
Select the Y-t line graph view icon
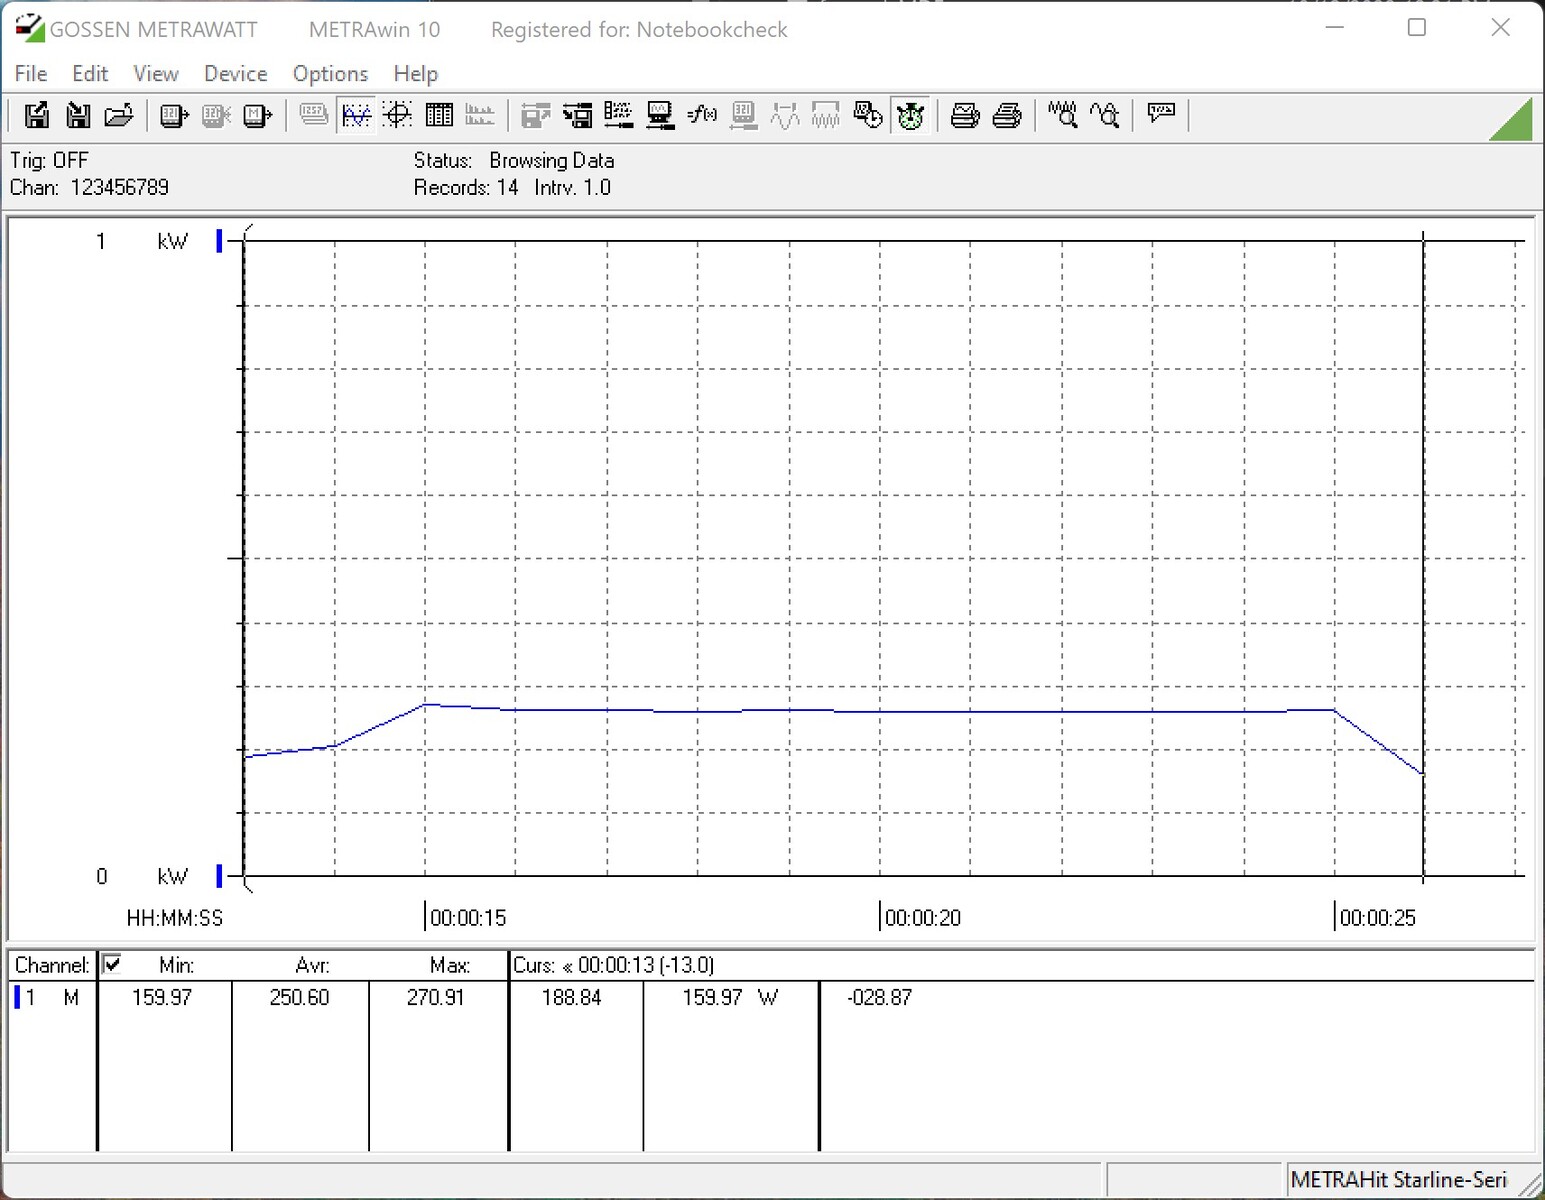[356, 116]
